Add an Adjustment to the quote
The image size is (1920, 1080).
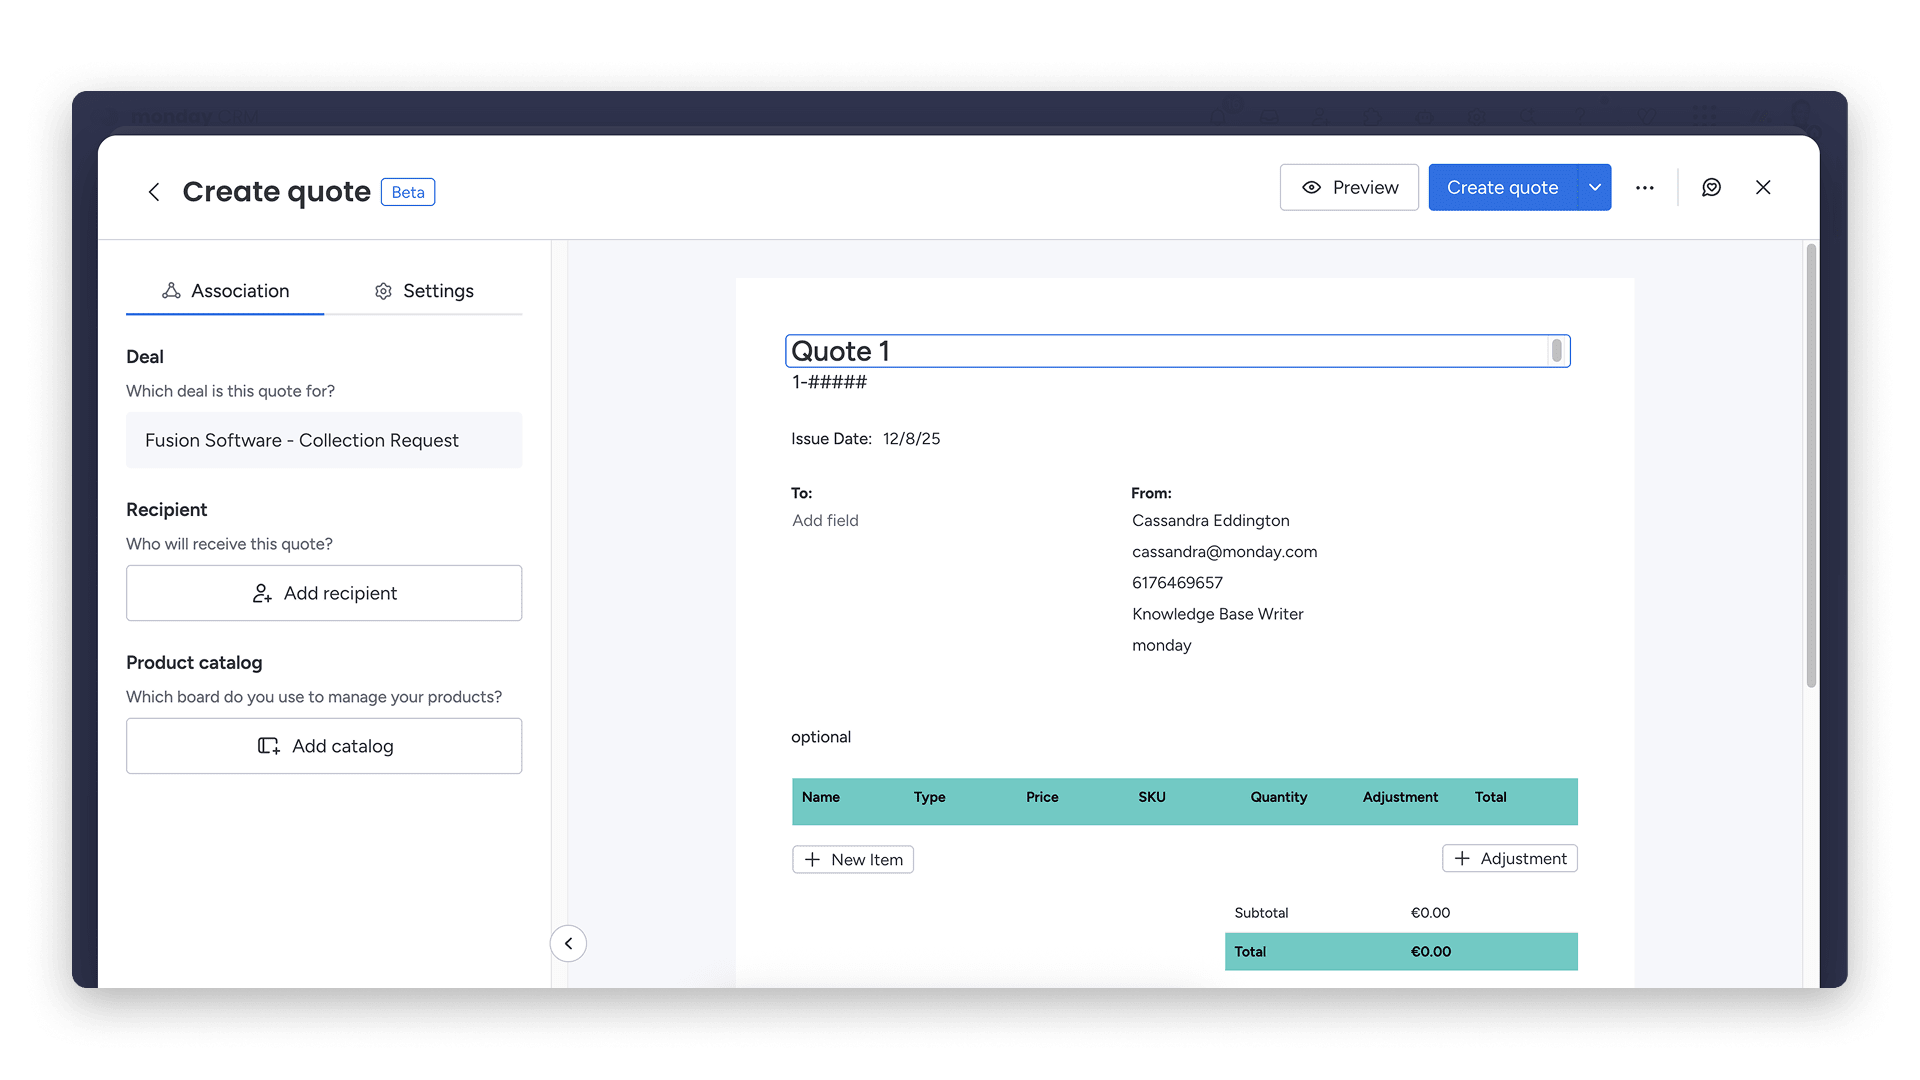point(1510,859)
